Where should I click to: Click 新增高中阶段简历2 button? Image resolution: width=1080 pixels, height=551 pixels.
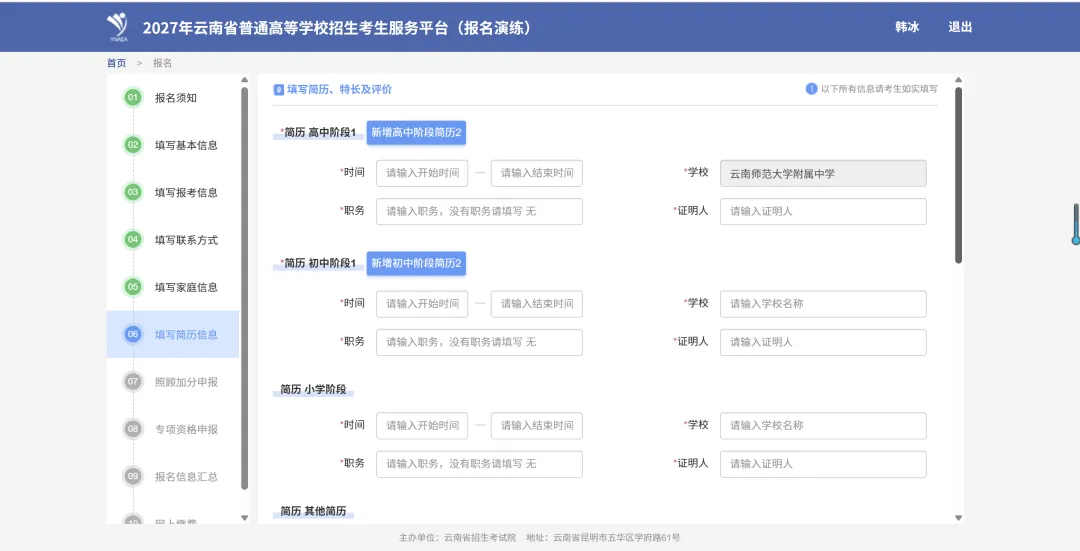[416, 132]
